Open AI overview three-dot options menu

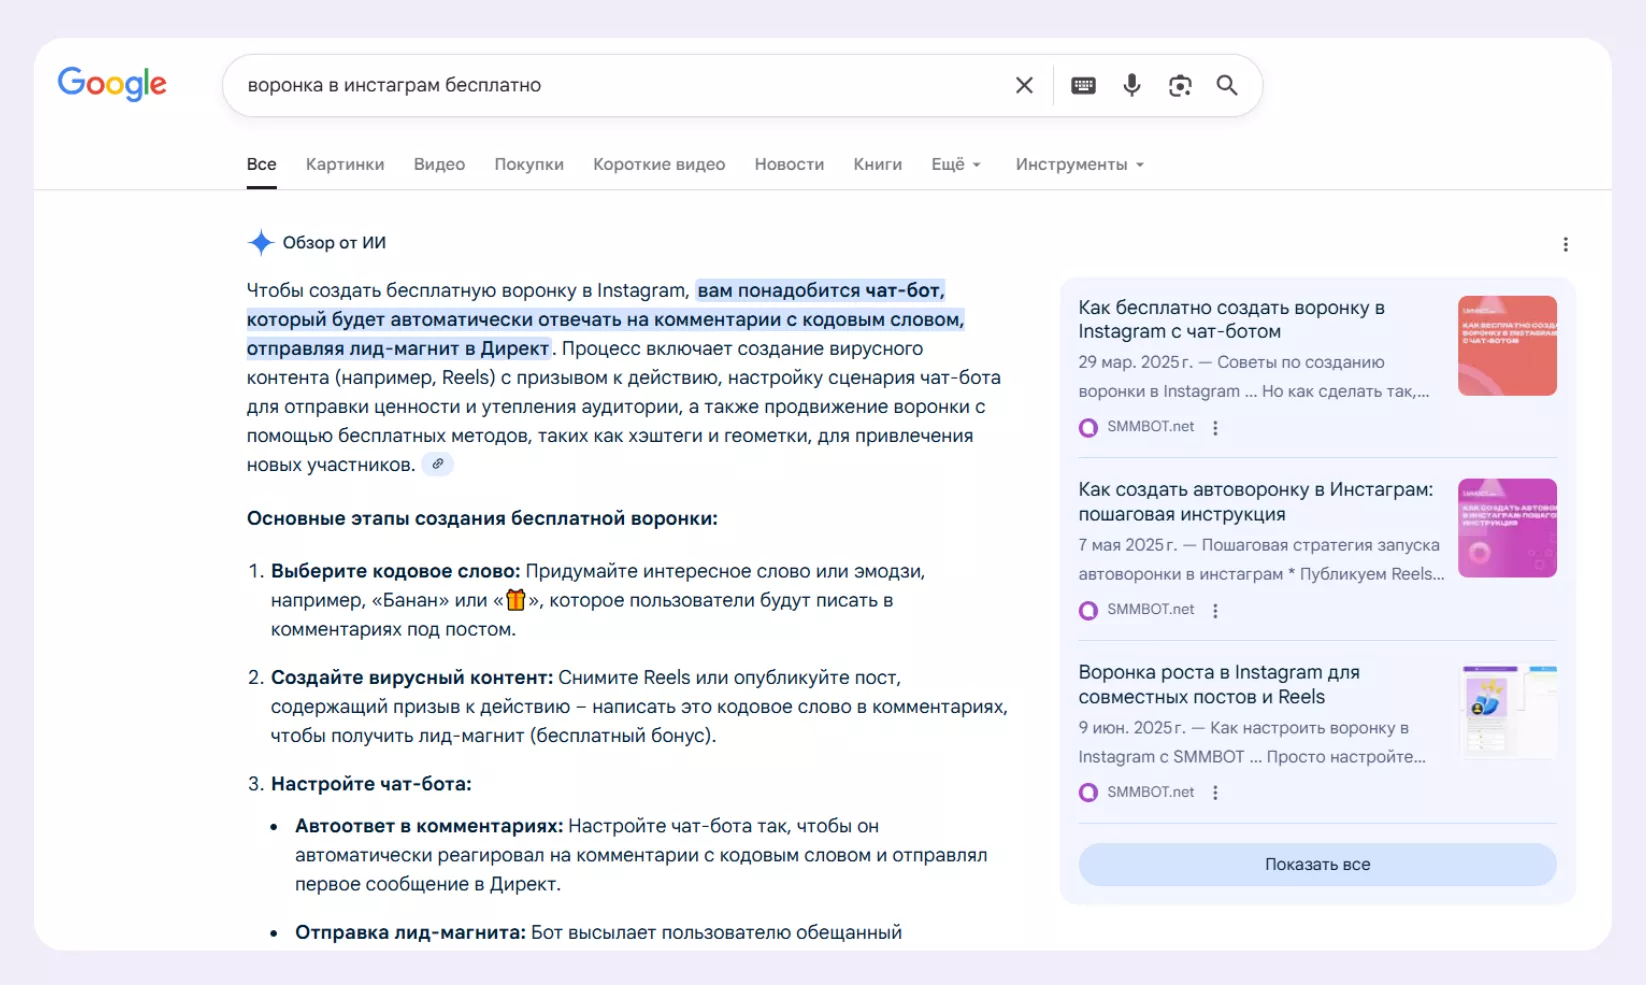tap(1565, 245)
